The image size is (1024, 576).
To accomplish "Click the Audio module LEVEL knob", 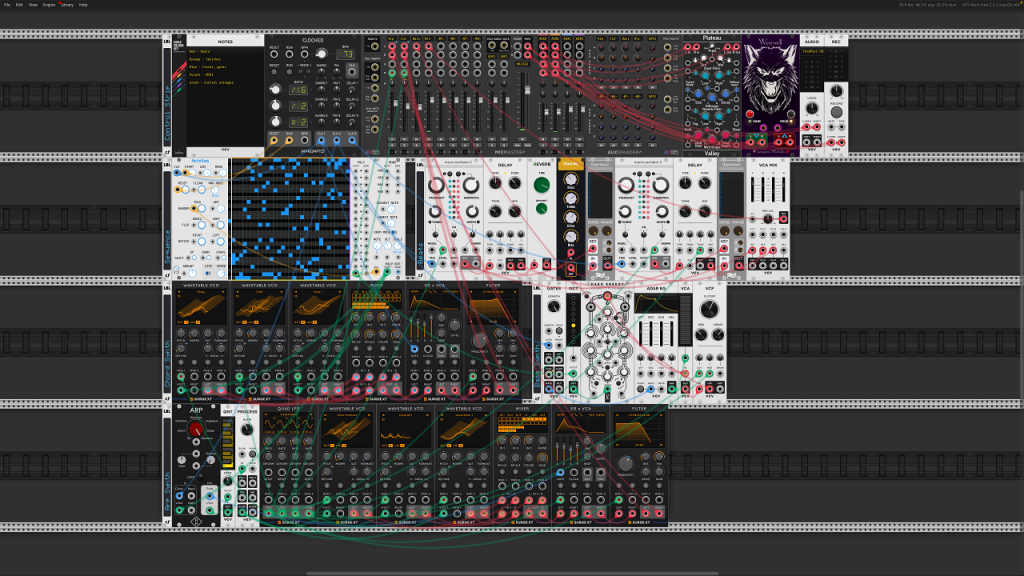I will pyautogui.click(x=812, y=108).
